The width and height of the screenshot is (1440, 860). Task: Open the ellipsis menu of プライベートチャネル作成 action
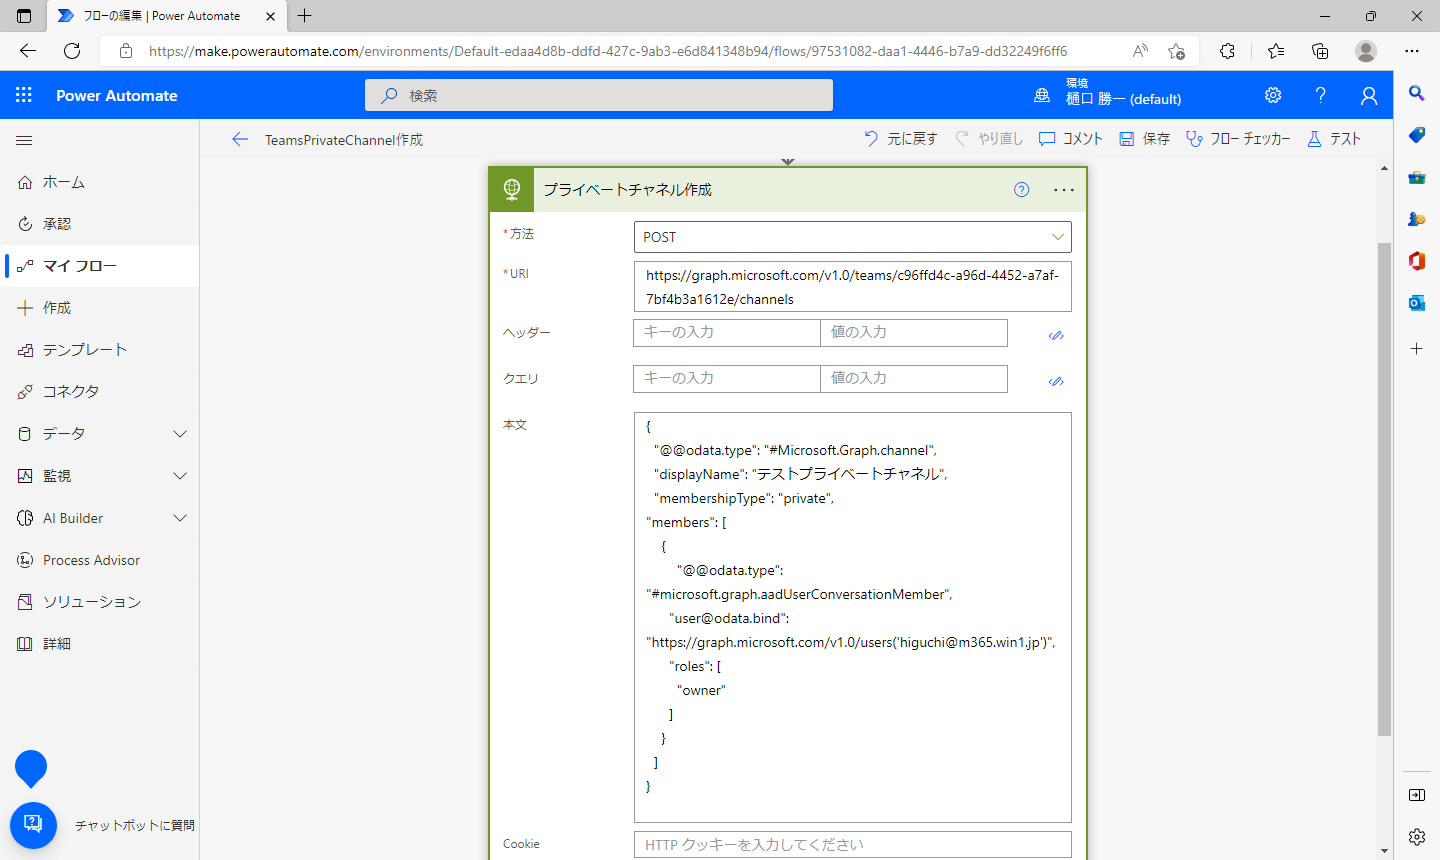pyautogui.click(x=1064, y=189)
